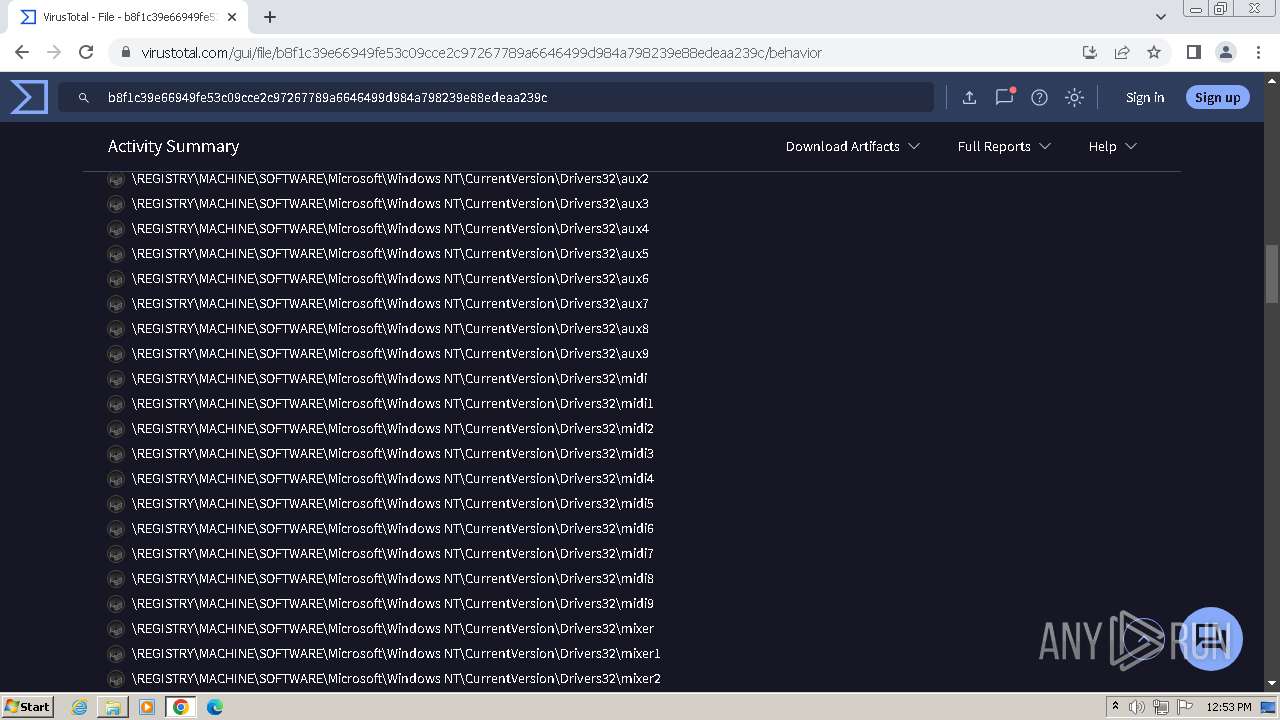
Task: Open Chrome three-dot menu
Action: pos(1258,52)
